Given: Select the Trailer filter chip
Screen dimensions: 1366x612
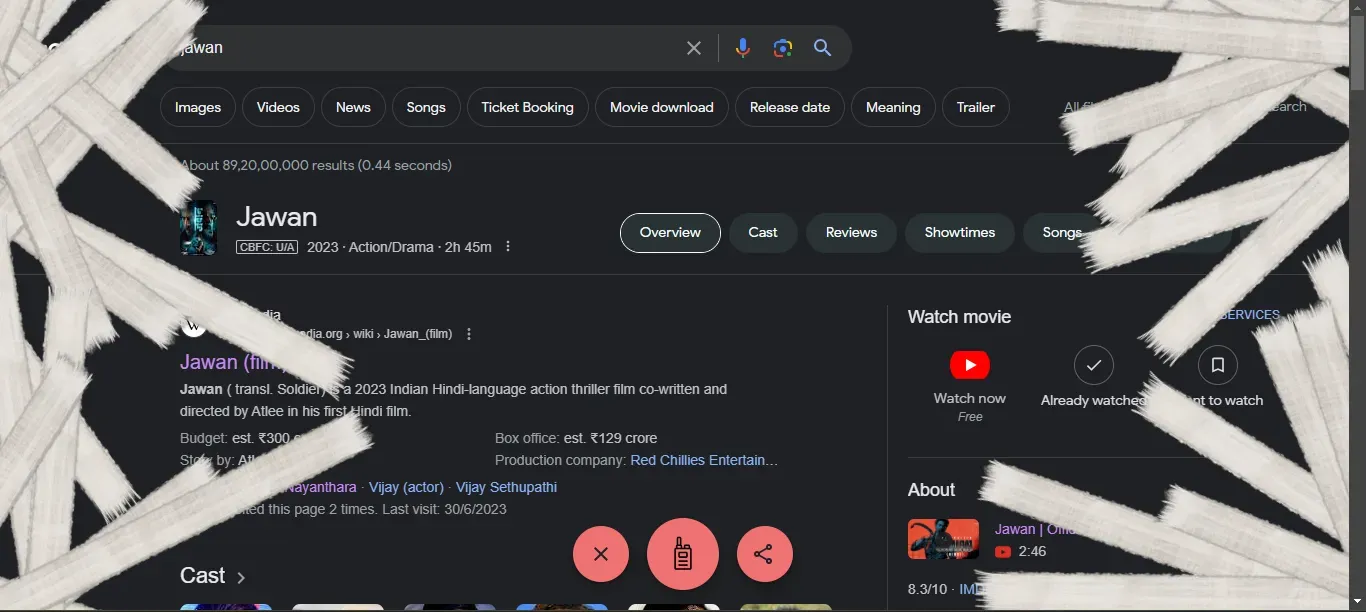Looking at the screenshot, I should 976,107.
